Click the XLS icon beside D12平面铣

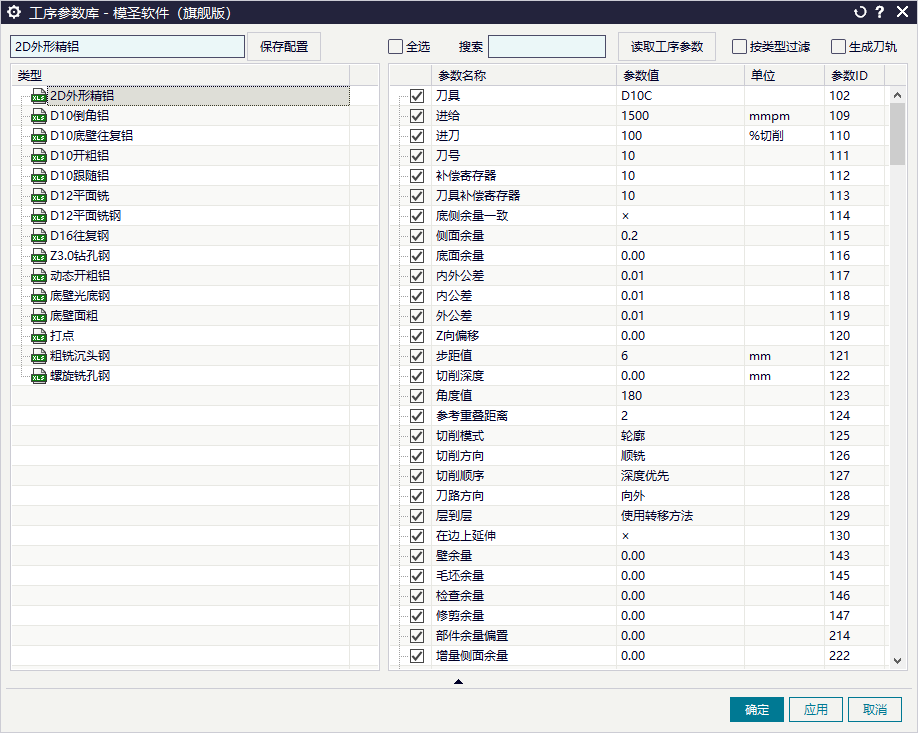pos(39,196)
